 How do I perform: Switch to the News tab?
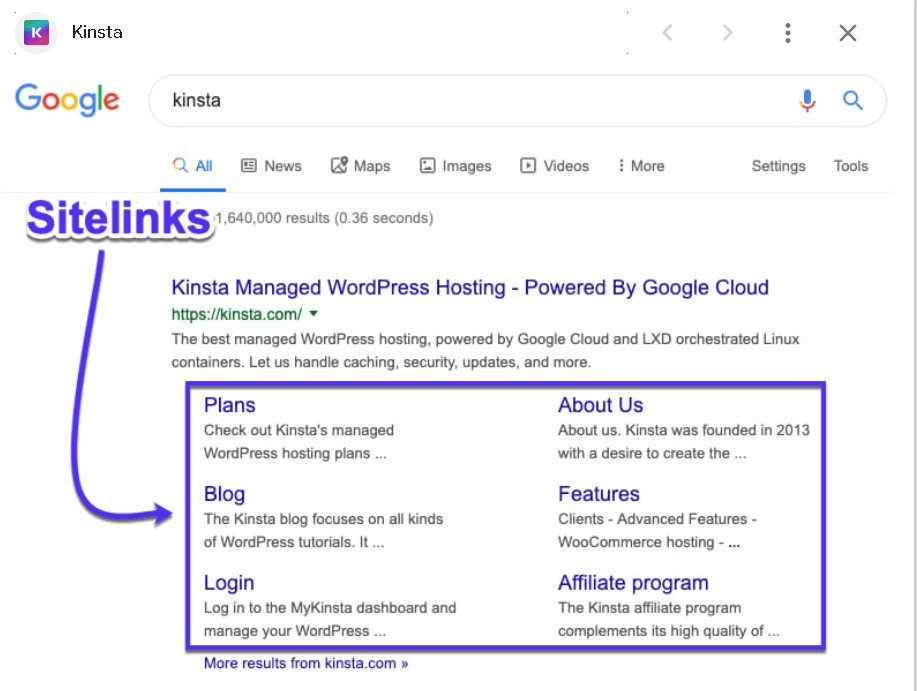click(x=271, y=166)
